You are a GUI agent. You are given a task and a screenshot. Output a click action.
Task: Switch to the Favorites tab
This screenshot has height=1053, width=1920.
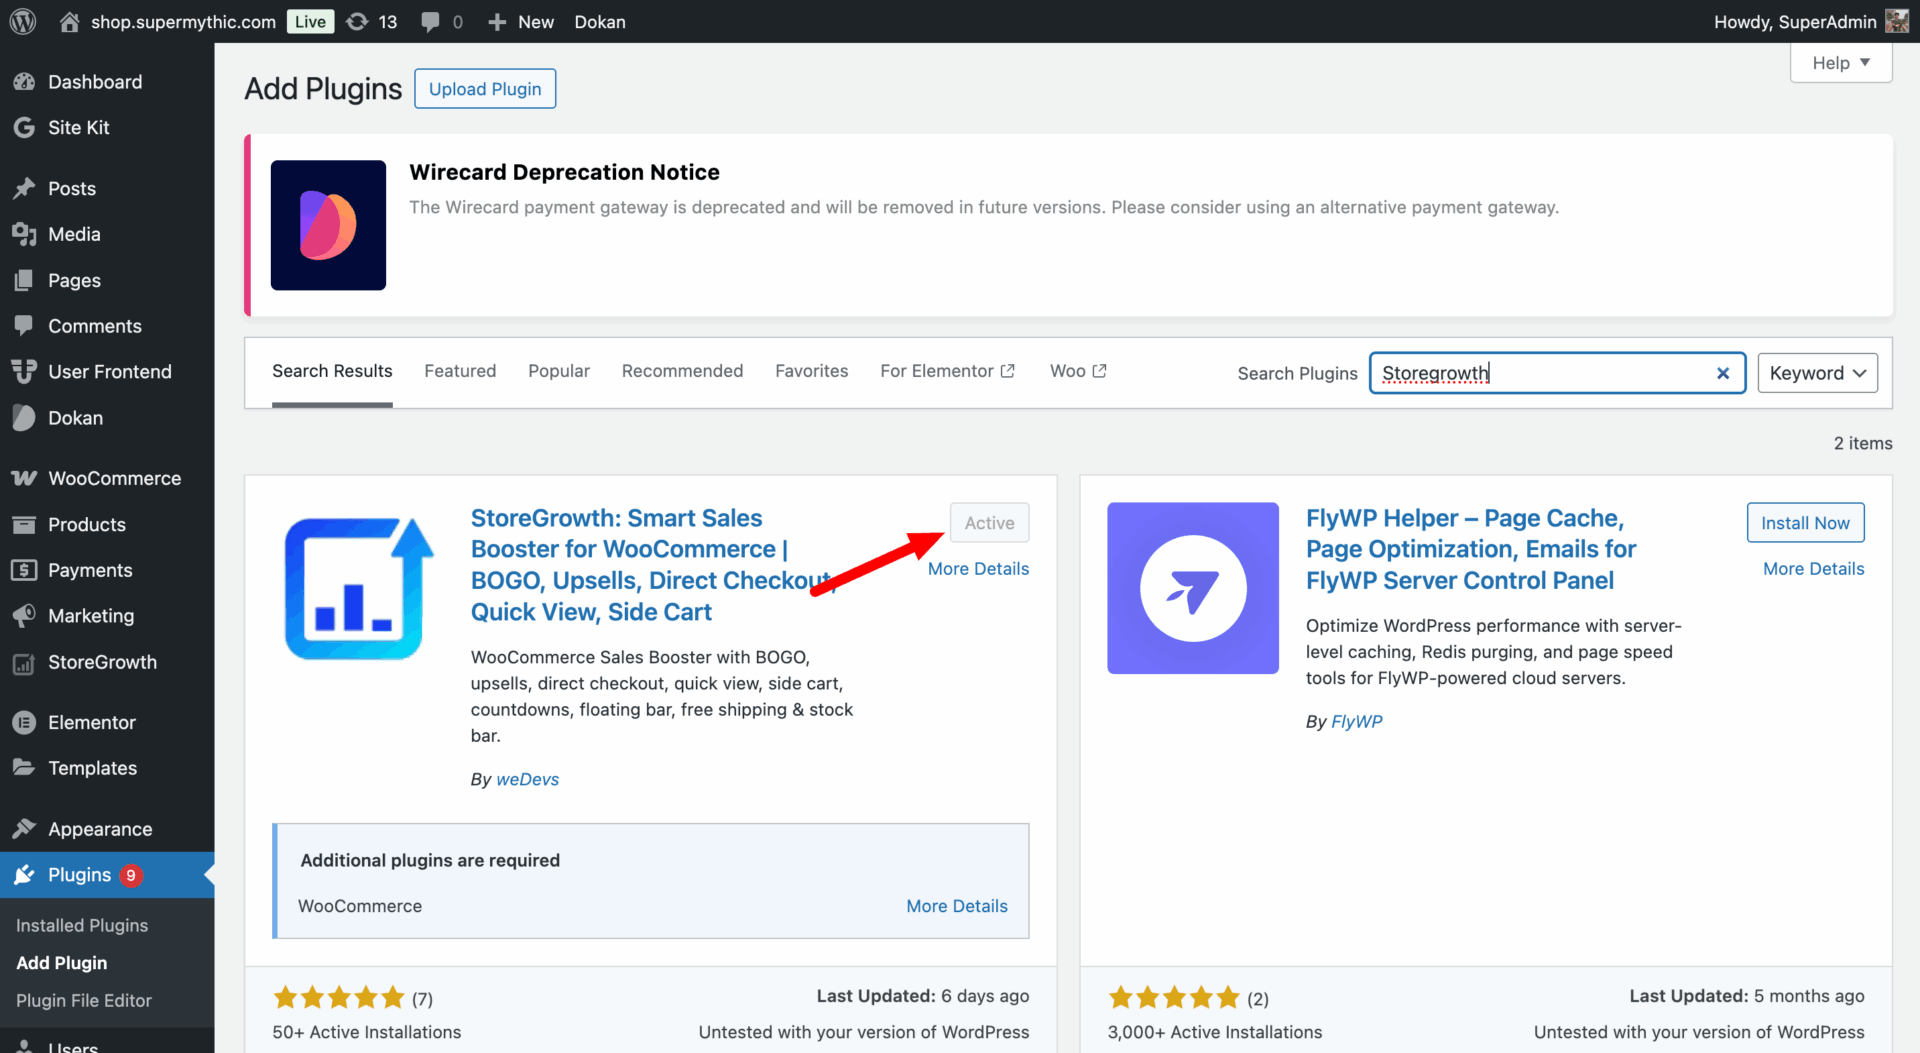click(x=811, y=371)
